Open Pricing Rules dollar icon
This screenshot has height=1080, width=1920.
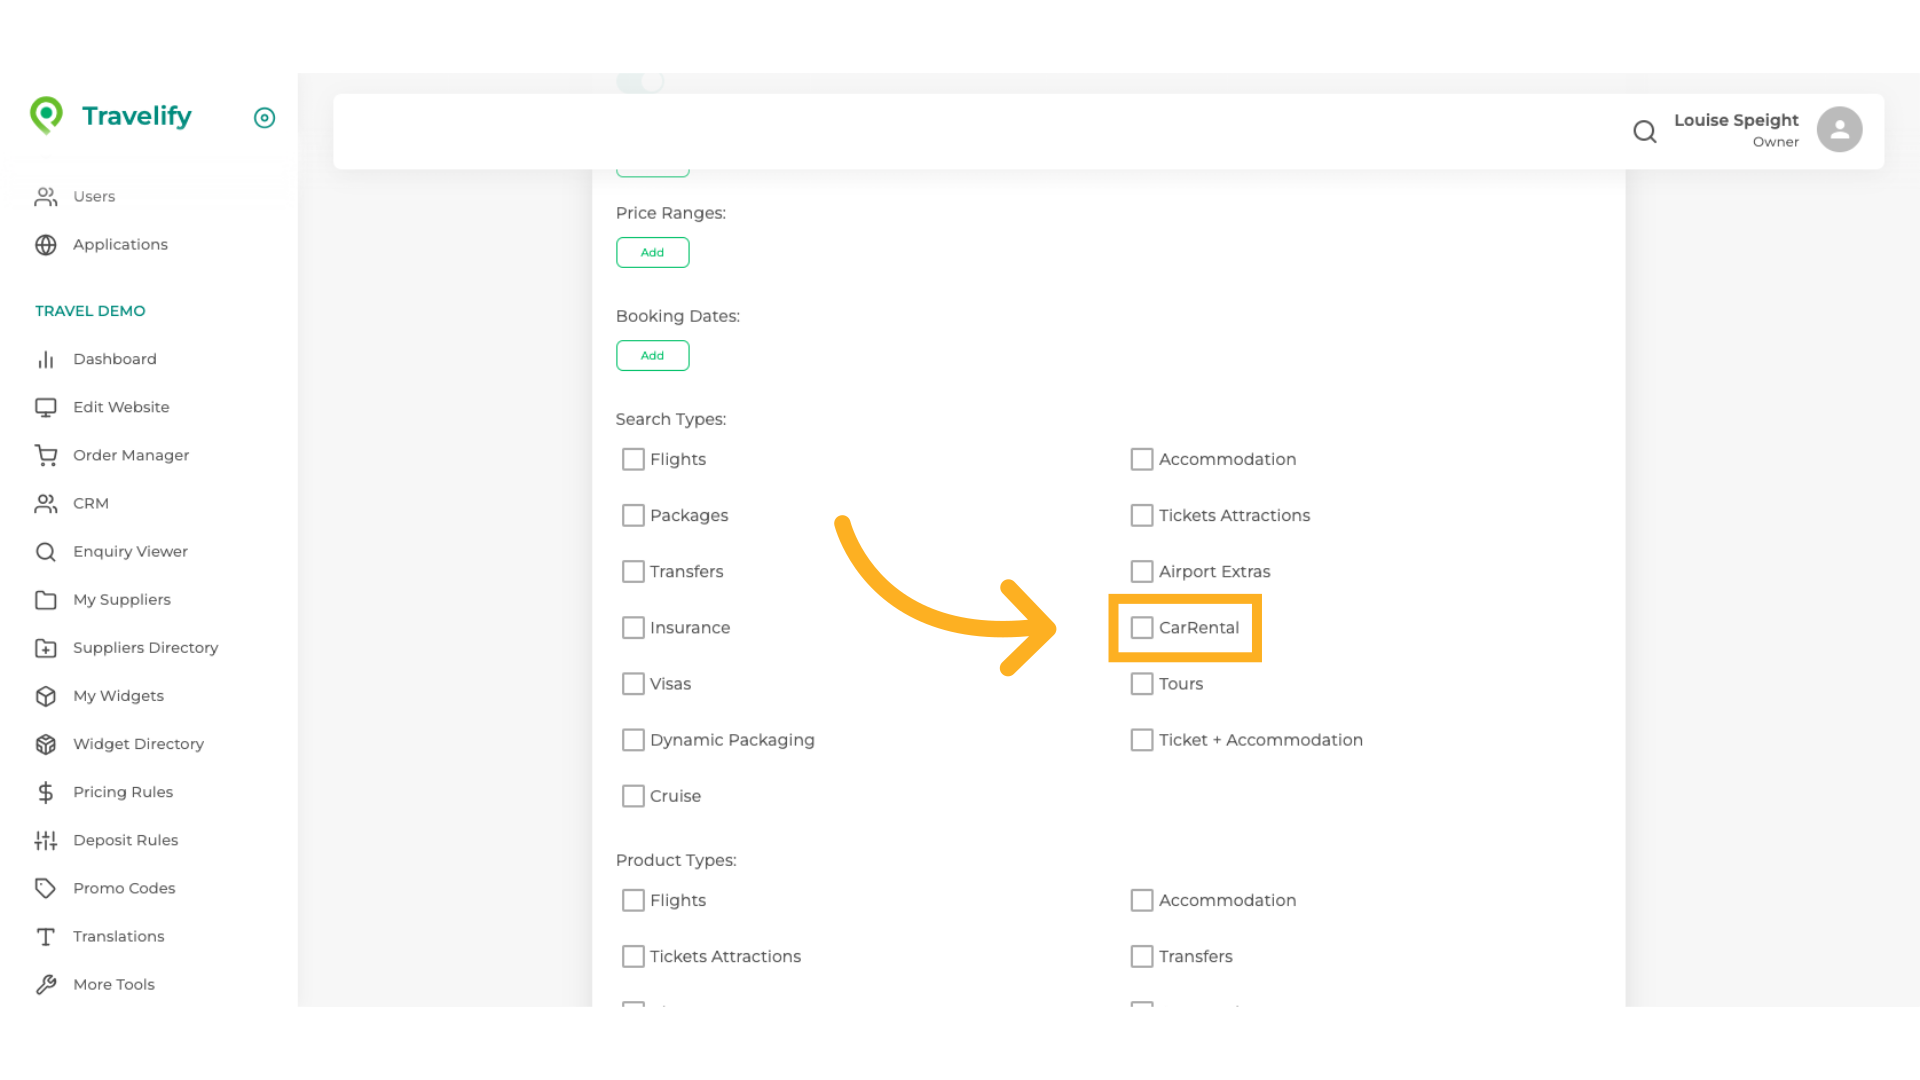(46, 792)
